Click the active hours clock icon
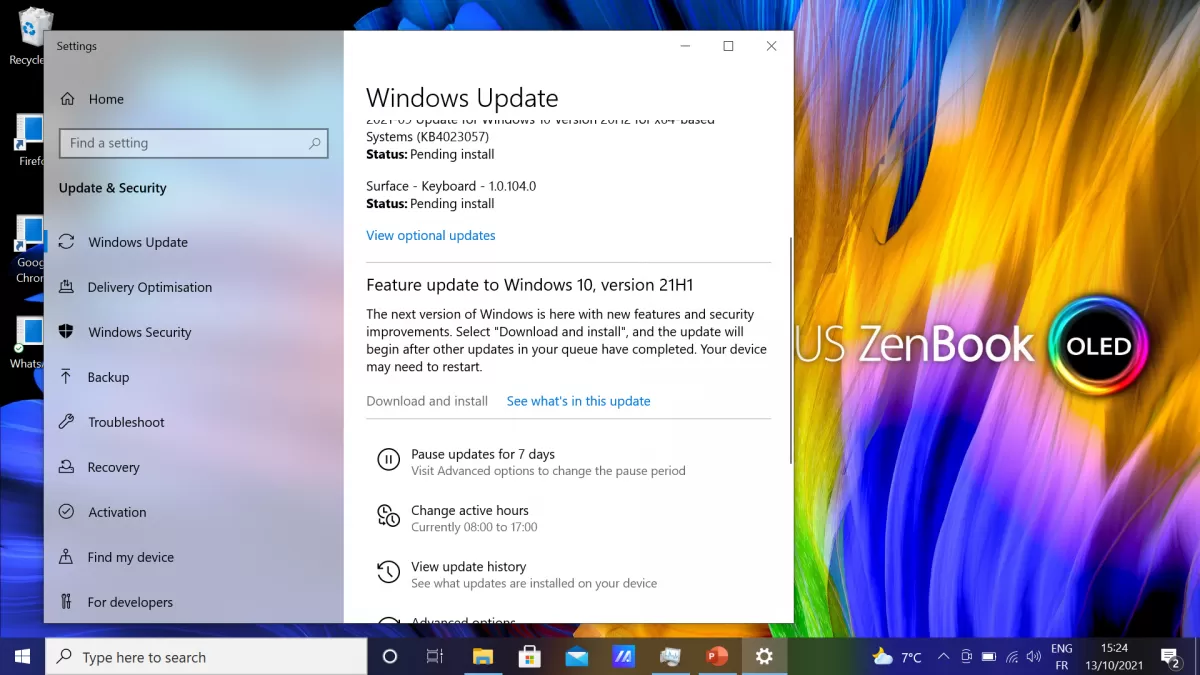 (388, 515)
